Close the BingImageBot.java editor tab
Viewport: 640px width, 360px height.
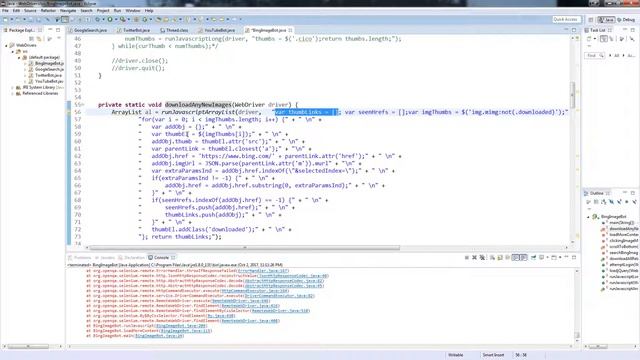(x=290, y=30)
